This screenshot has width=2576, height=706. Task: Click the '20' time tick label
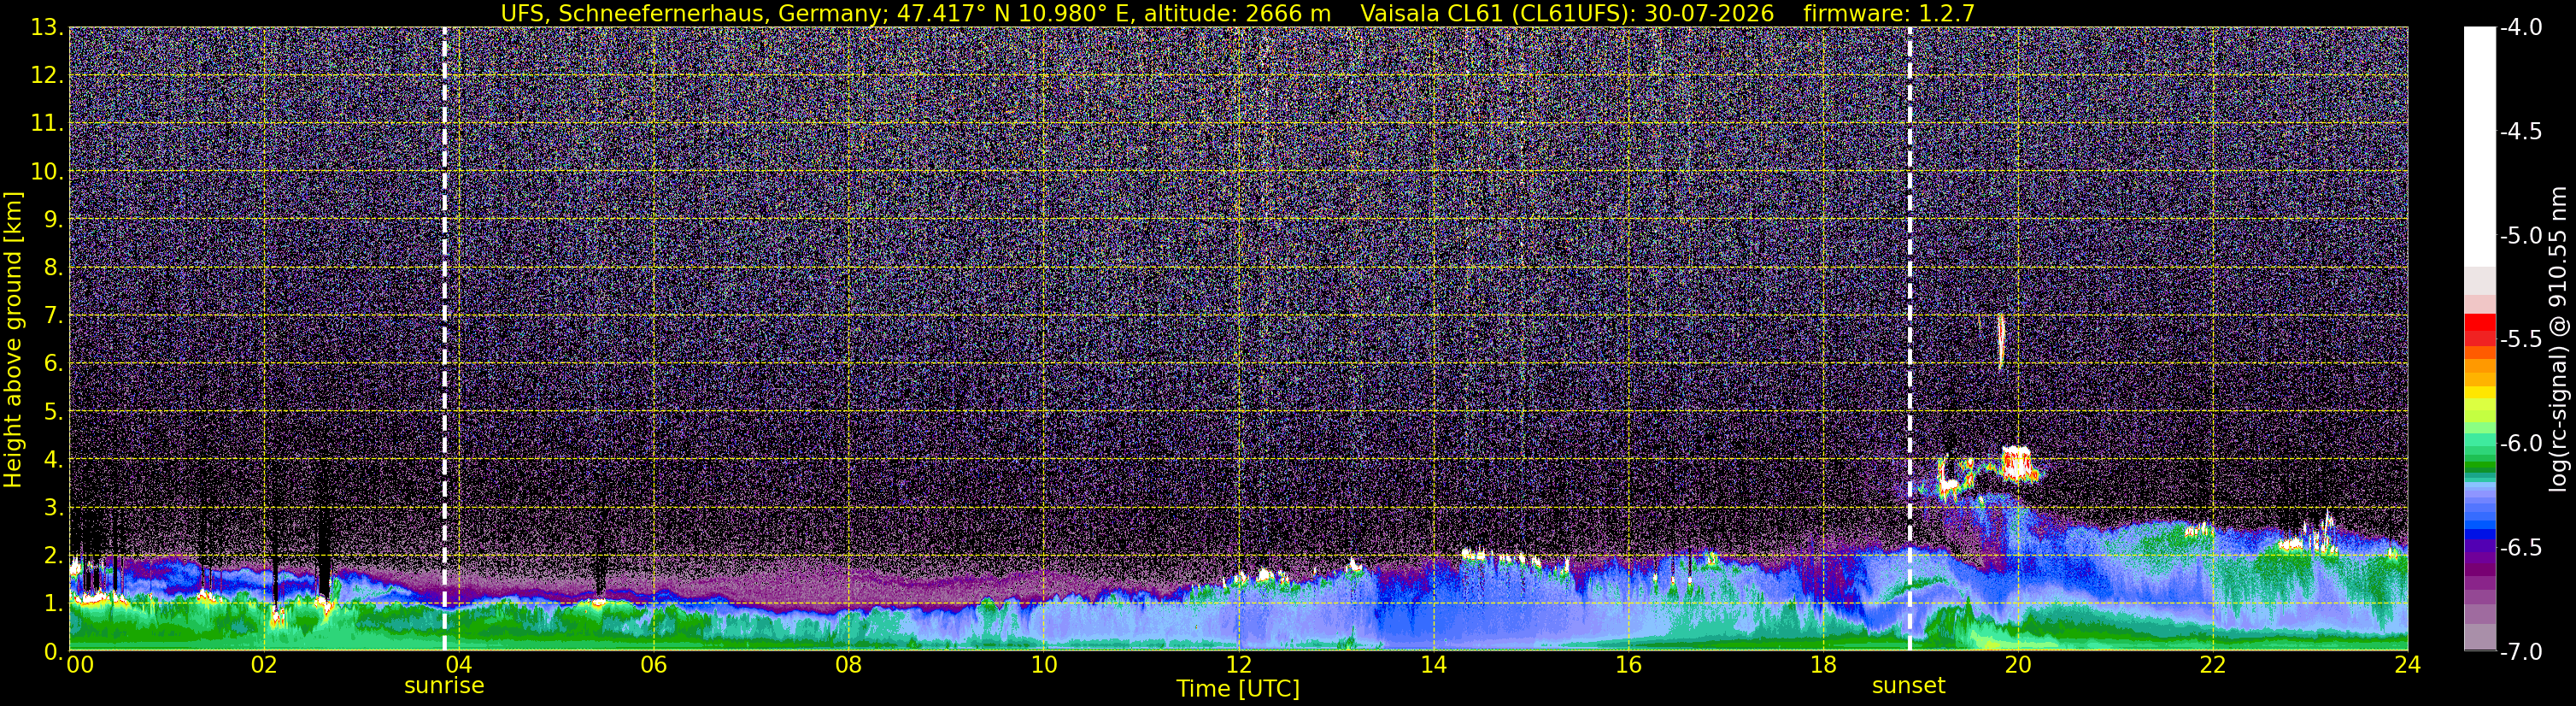click(x=2018, y=665)
